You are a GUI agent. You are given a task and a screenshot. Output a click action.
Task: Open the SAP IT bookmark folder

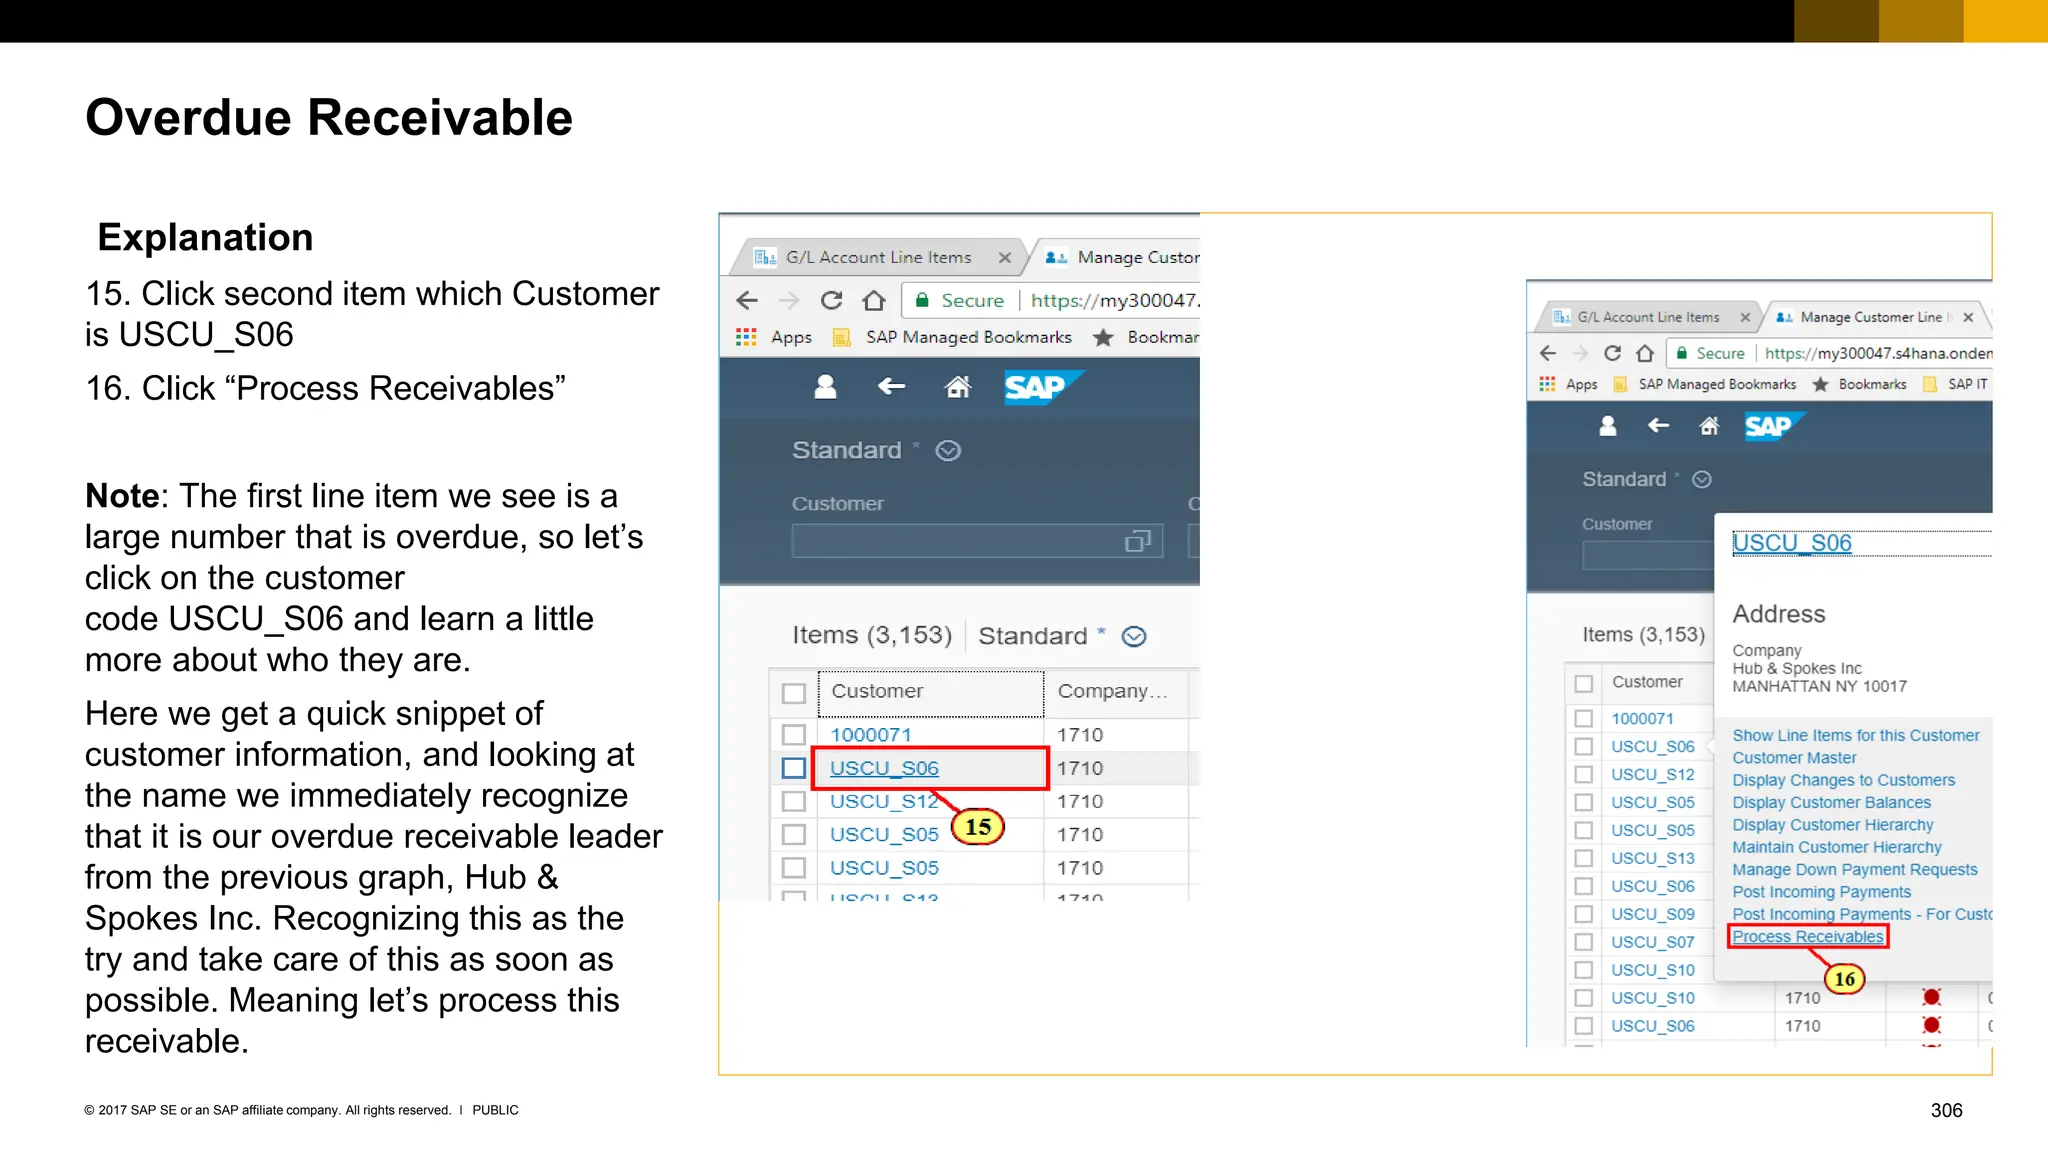[x=1955, y=384]
